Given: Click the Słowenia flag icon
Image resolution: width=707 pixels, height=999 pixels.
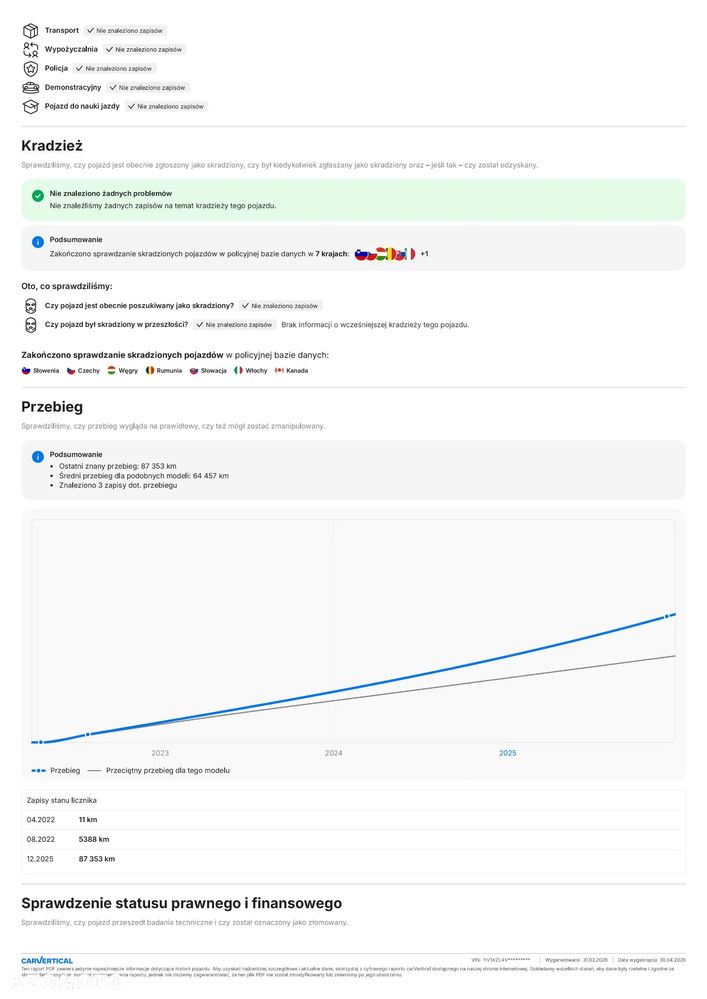Looking at the screenshot, I should click(26, 370).
